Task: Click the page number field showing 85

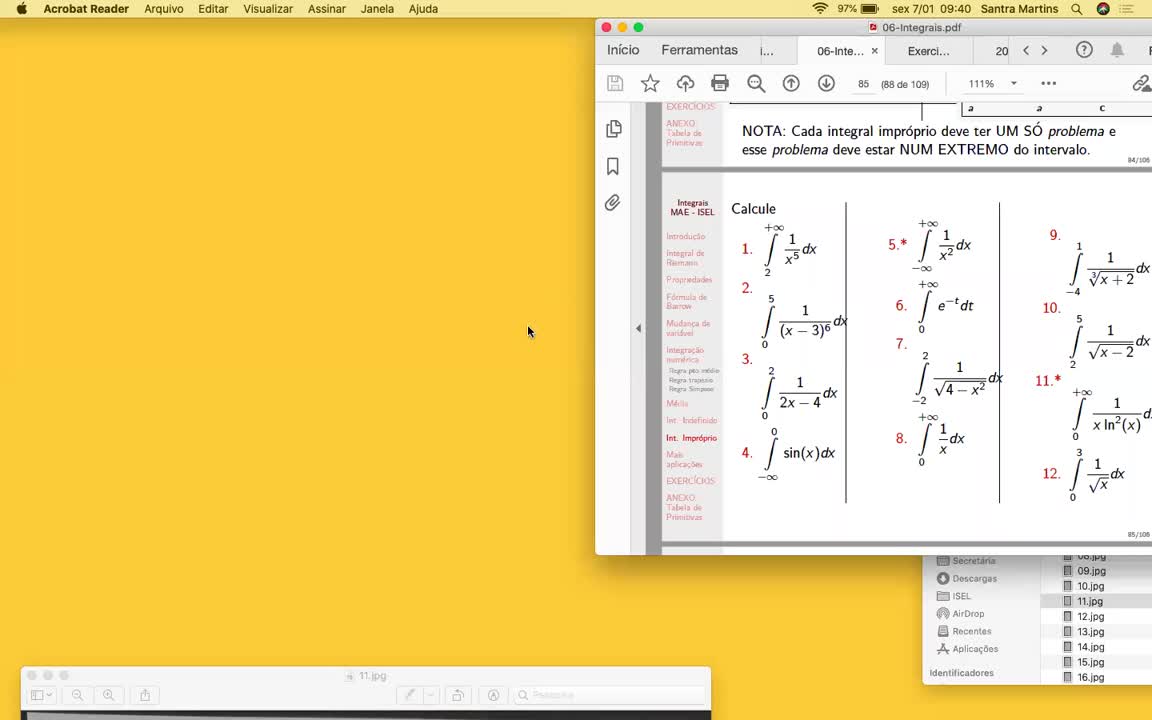Action: 863,84
